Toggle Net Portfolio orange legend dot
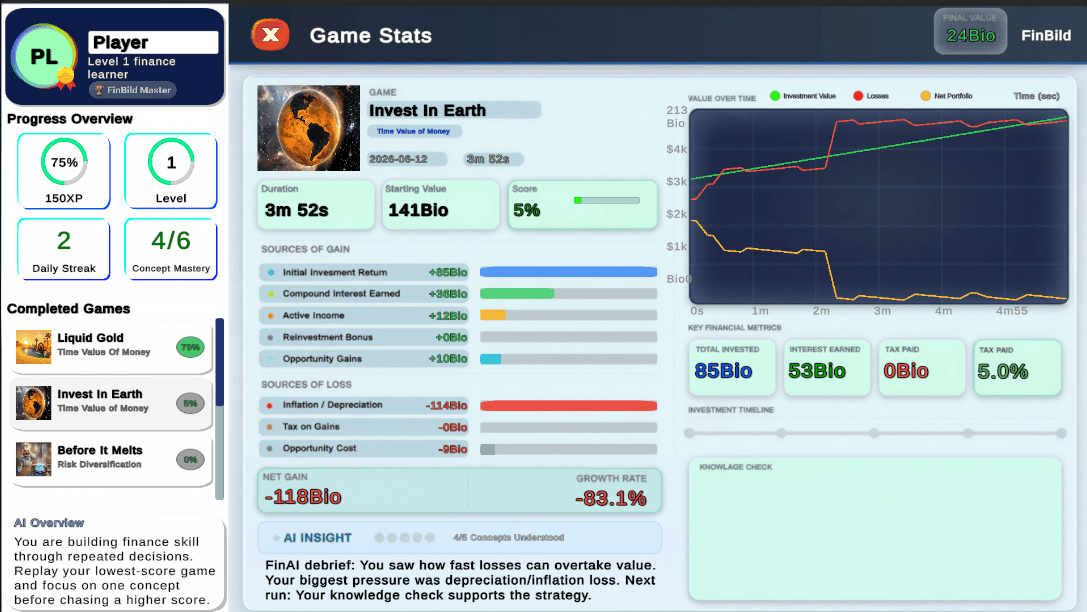 pyautogui.click(x=925, y=96)
